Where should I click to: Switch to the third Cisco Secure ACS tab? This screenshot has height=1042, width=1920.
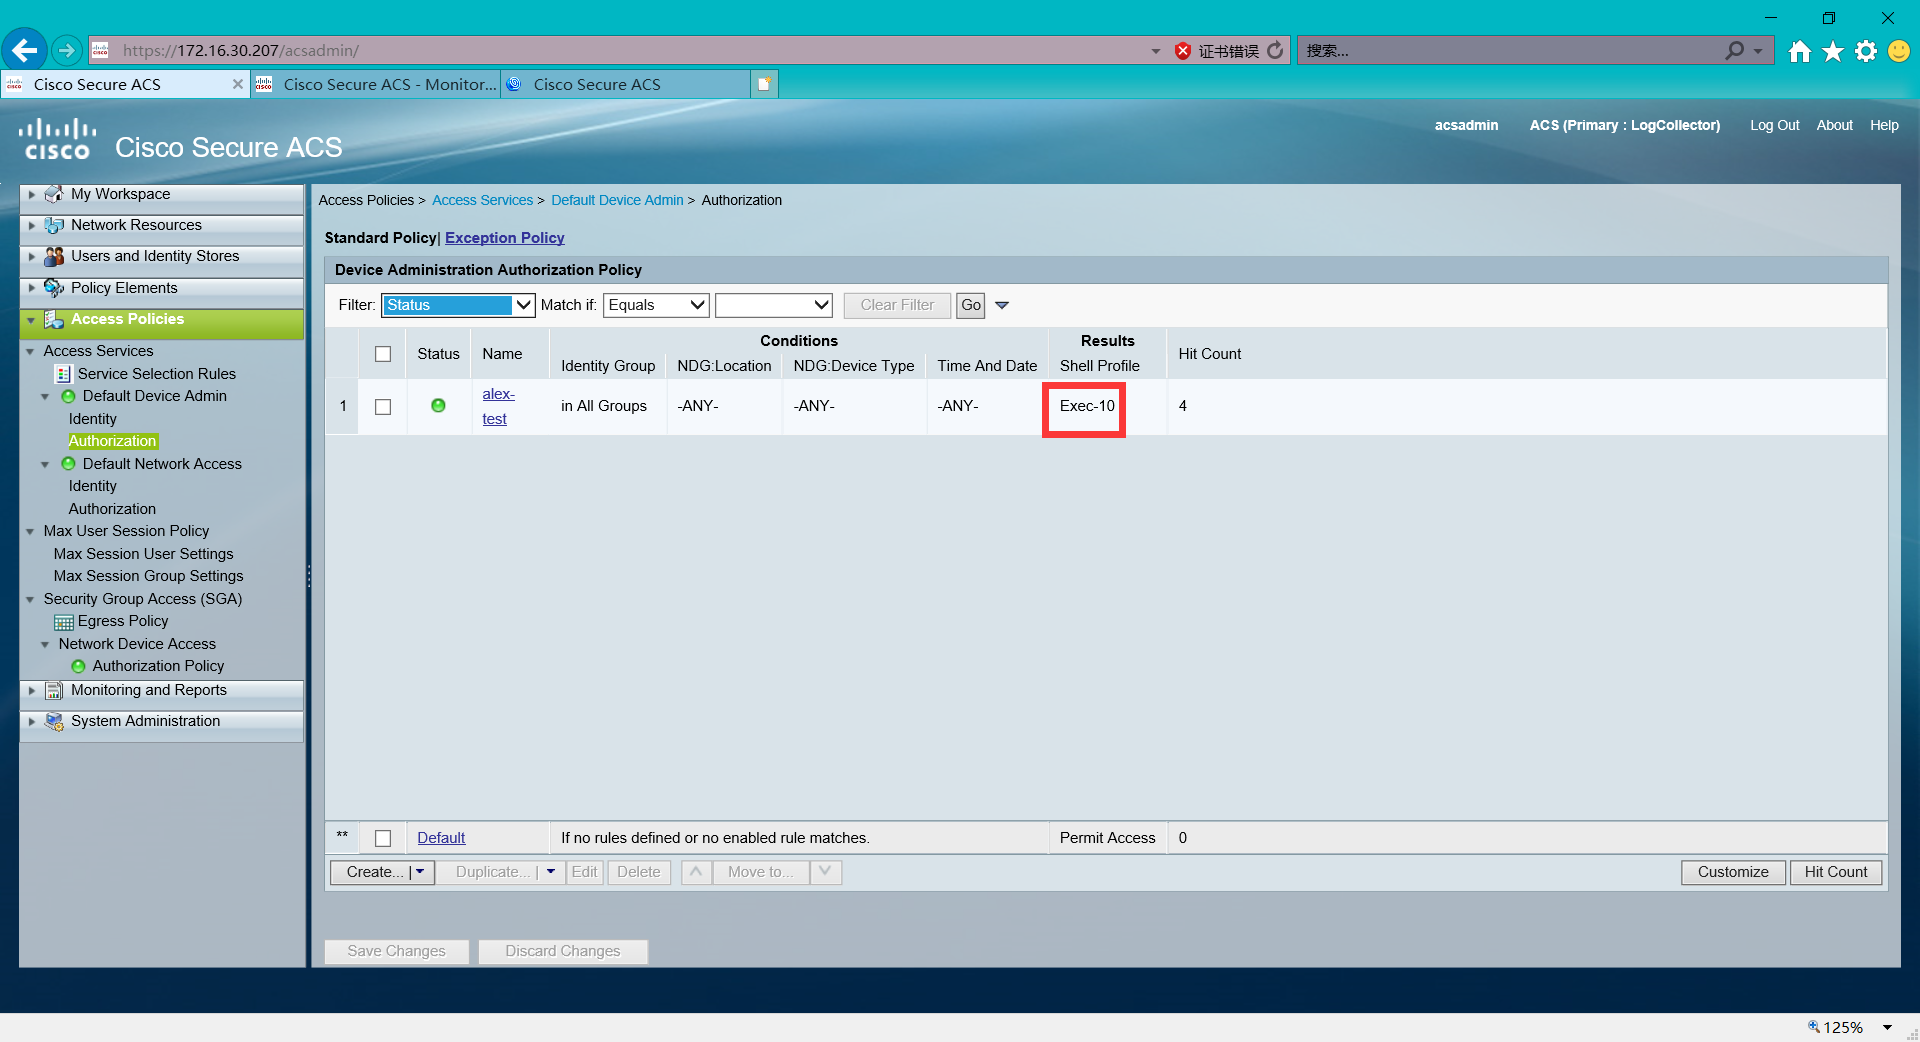(625, 84)
